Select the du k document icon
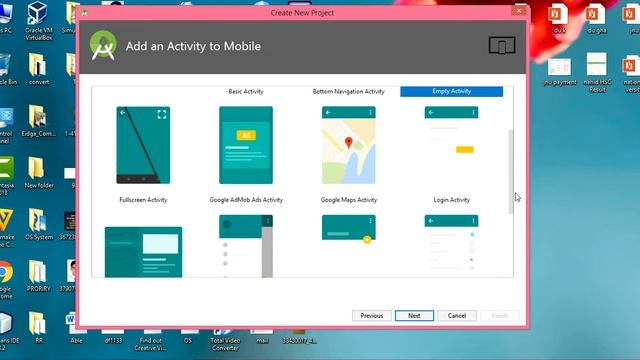Screen dimensions: 640x360 560,18
